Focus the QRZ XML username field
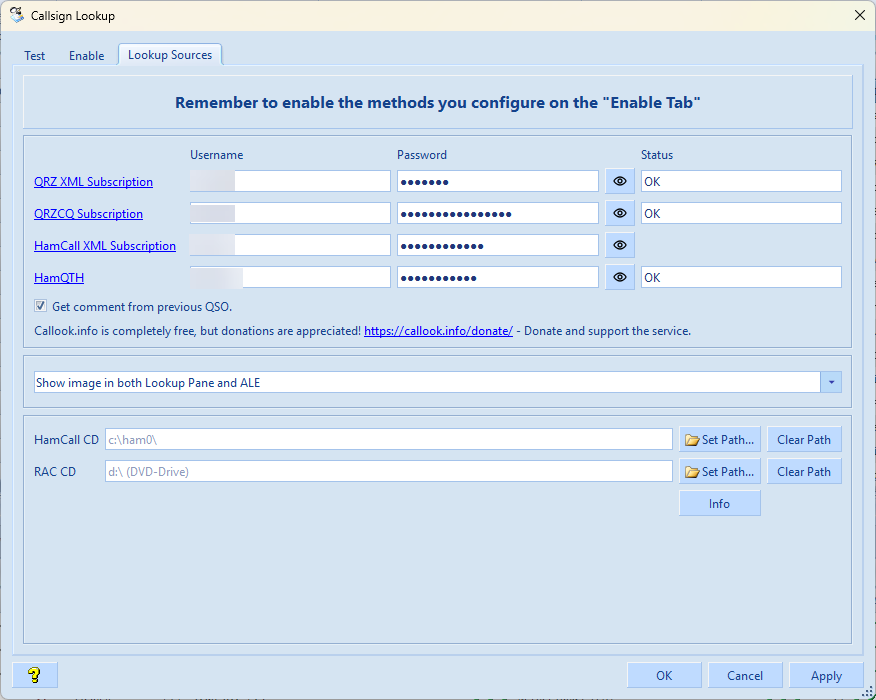 (x=290, y=182)
